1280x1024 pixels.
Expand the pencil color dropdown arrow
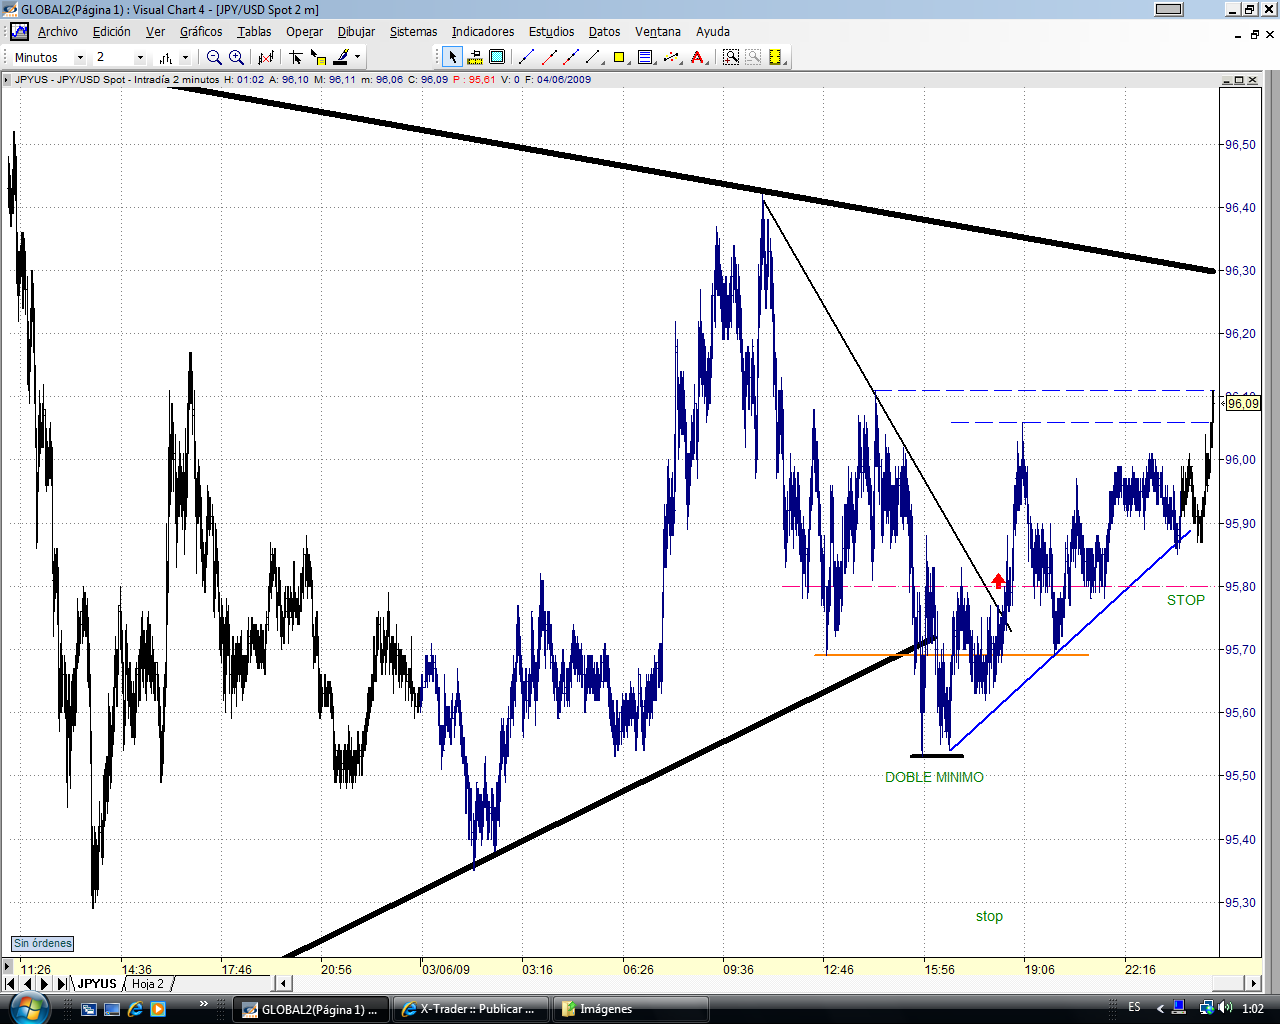click(x=357, y=58)
